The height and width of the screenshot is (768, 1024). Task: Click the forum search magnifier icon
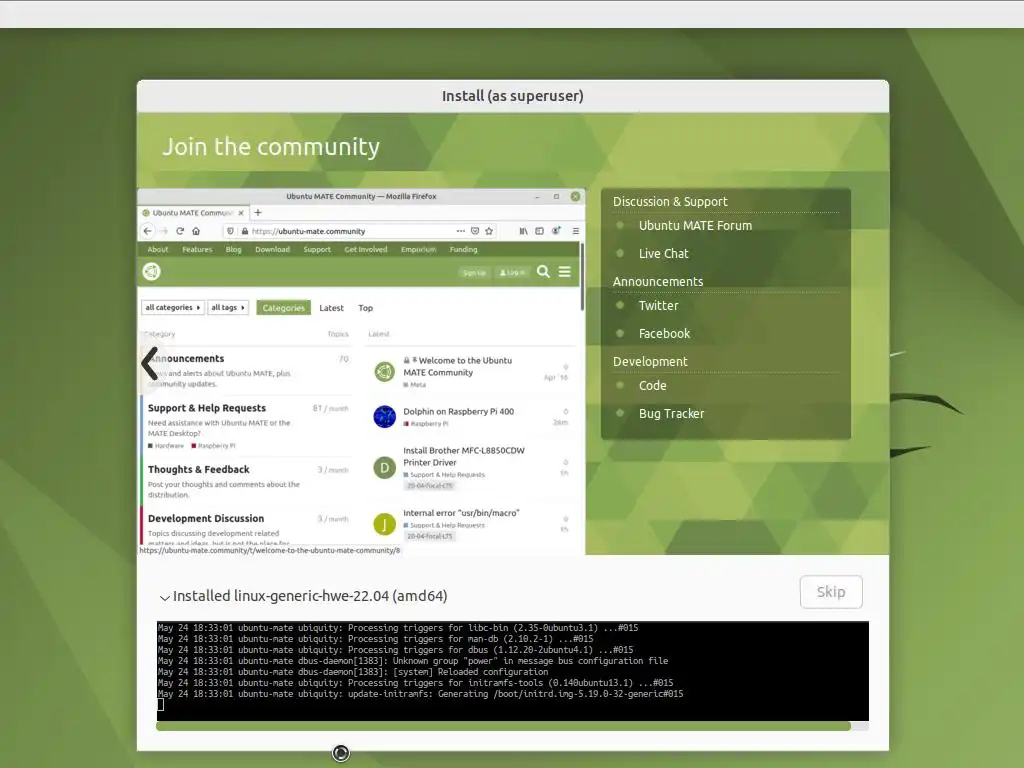click(x=543, y=272)
